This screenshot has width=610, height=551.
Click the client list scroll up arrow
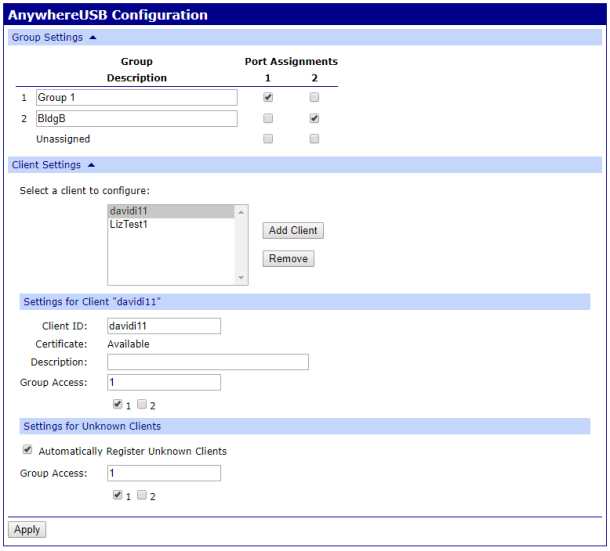[x=241, y=212]
